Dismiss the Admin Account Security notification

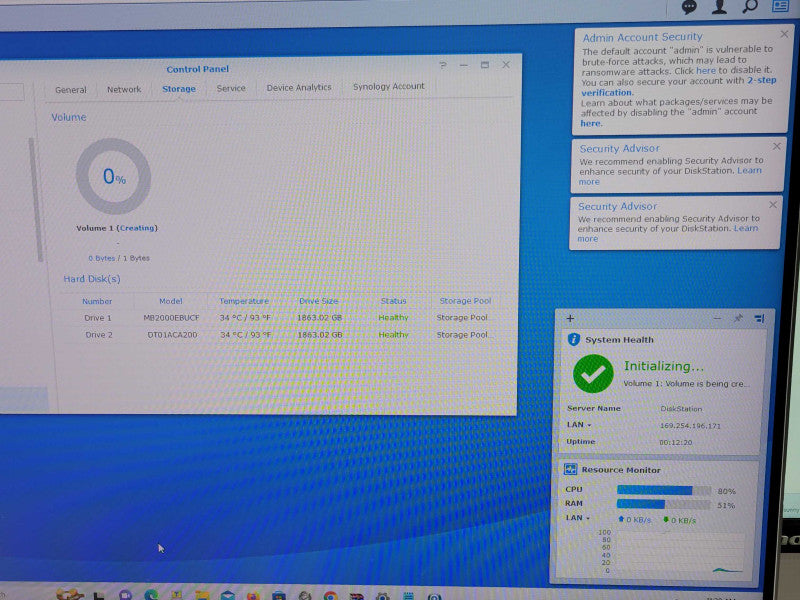click(784, 34)
